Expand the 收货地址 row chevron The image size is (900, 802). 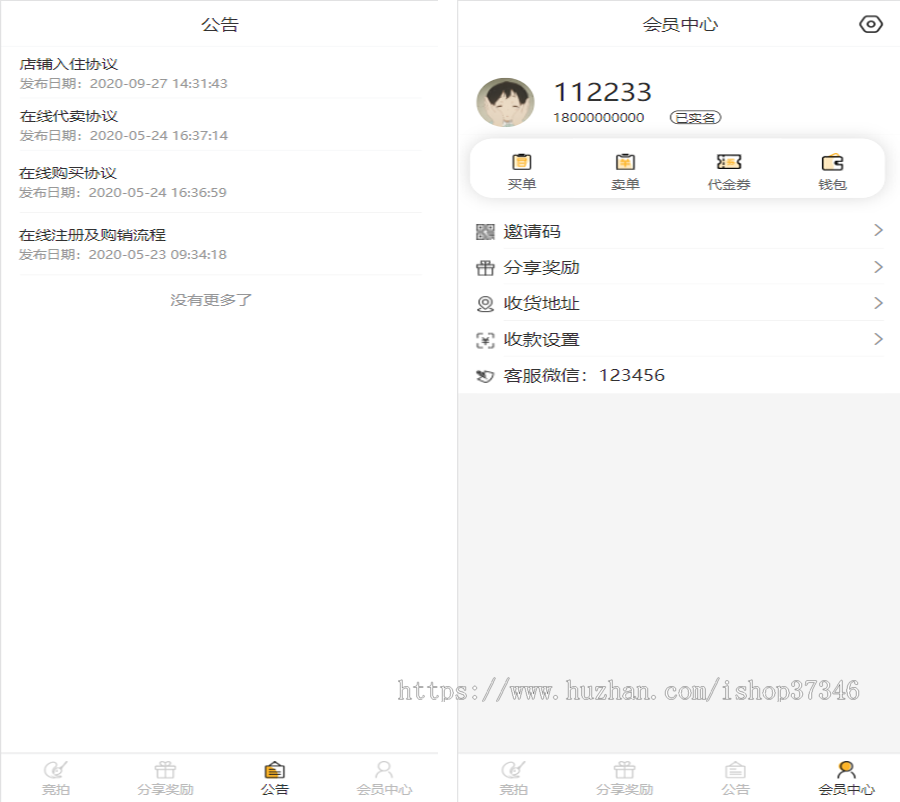click(878, 303)
